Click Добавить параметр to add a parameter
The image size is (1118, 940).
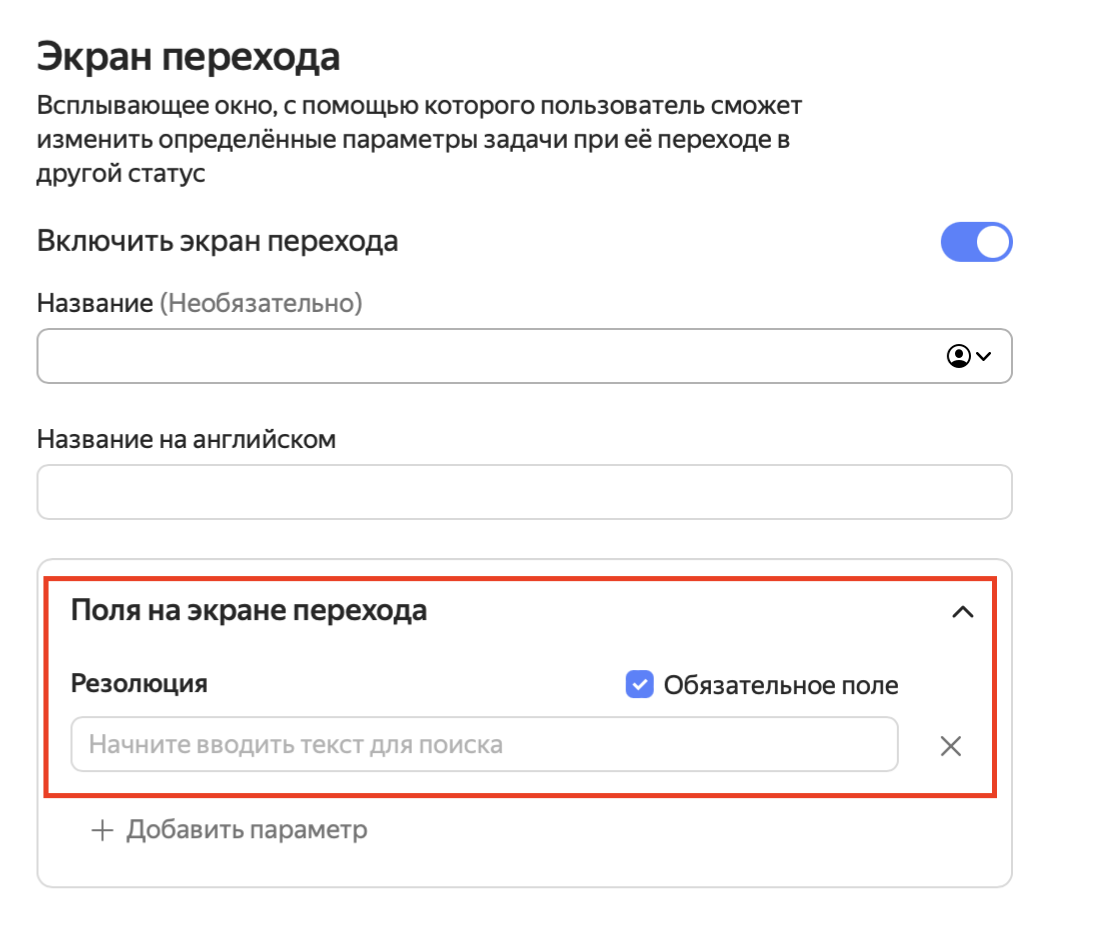[245, 829]
